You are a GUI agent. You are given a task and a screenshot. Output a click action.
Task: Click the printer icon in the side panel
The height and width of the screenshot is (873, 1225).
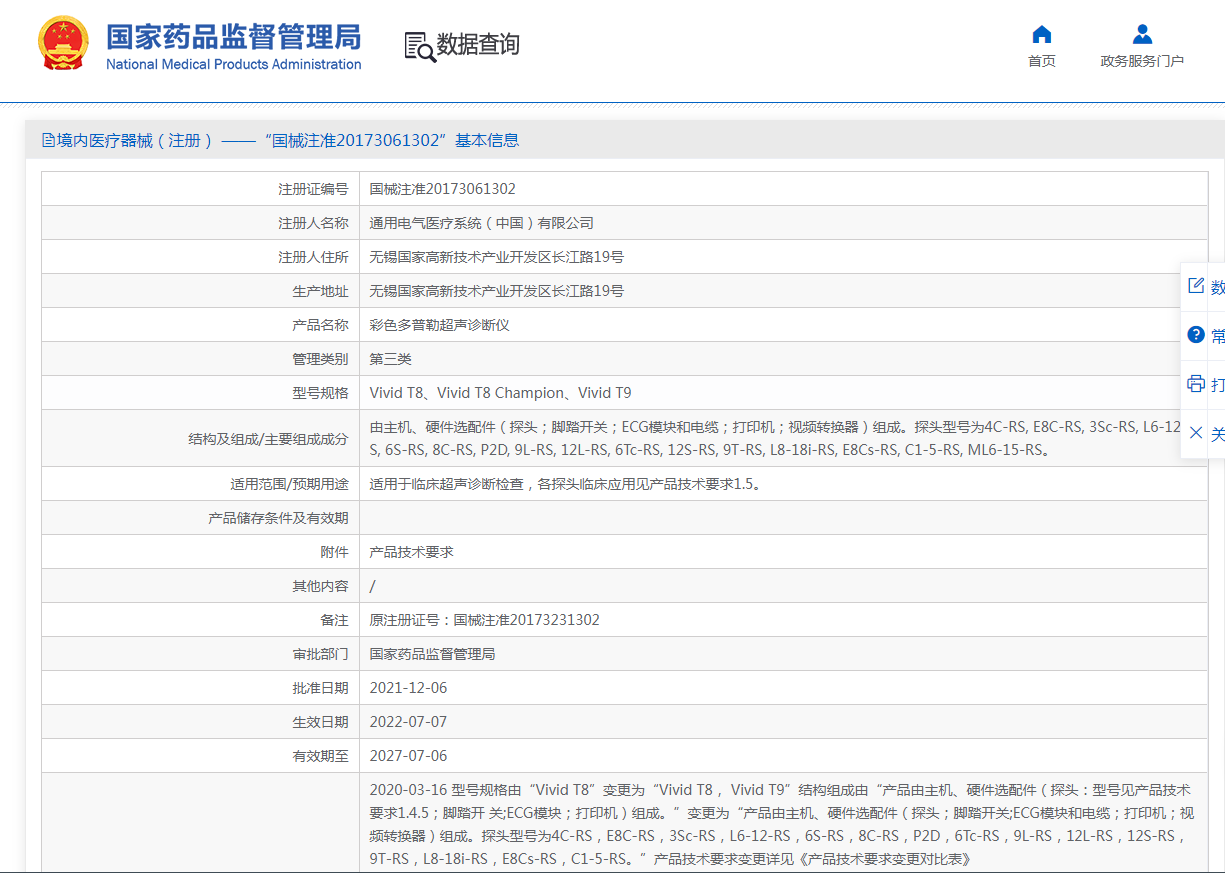(1196, 383)
